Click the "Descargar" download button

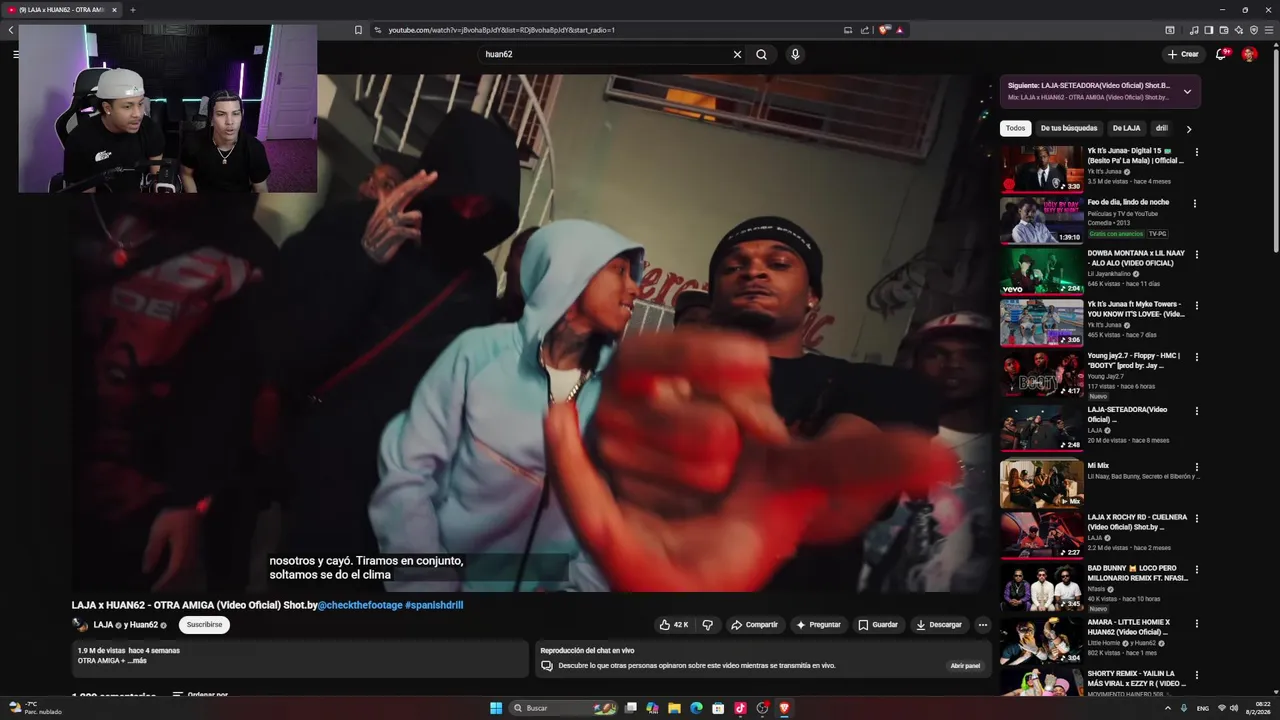click(x=939, y=625)
